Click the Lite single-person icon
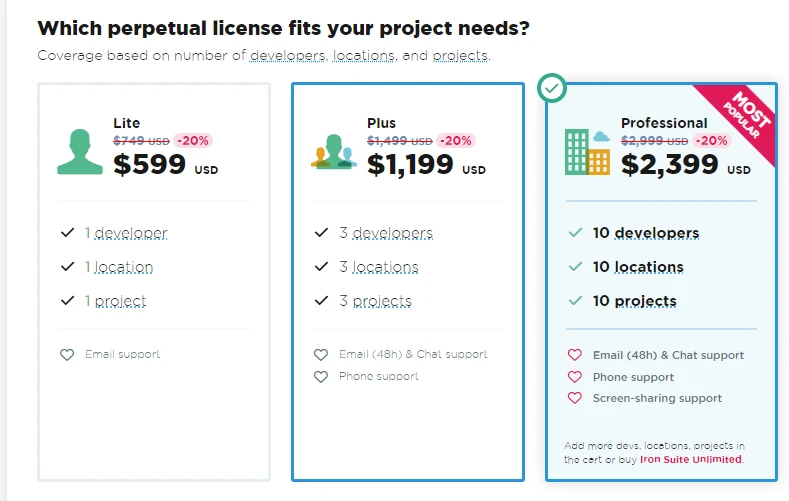789x501 pixels. 80,151
